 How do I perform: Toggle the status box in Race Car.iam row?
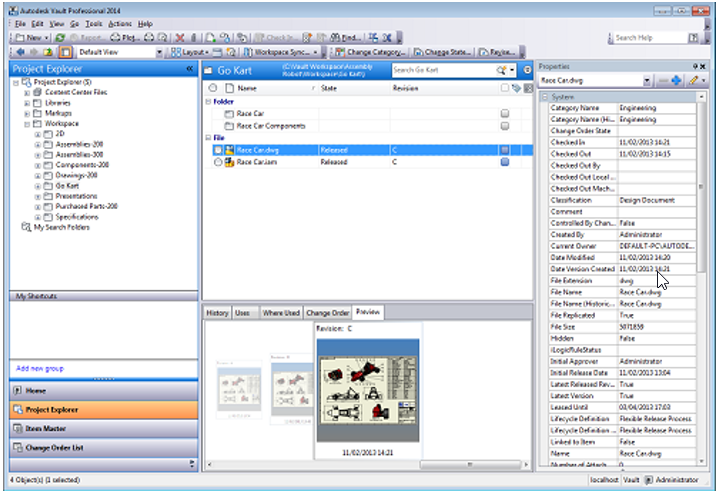(505, 162)
